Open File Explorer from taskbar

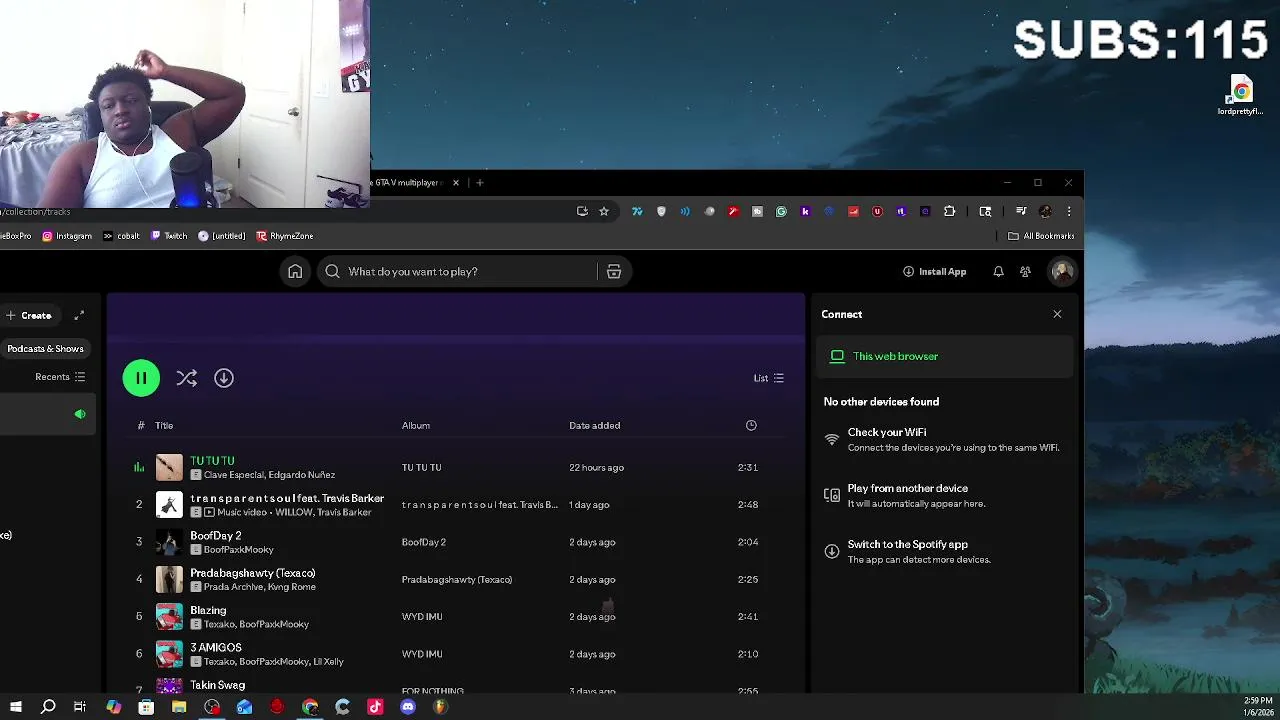click(x=179, y=707)
